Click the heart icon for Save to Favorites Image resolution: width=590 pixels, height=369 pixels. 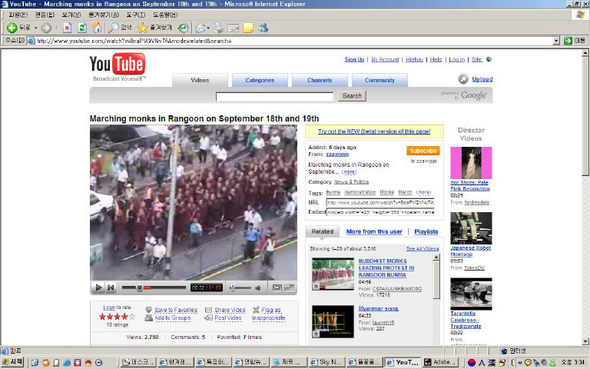click(149, 310)
